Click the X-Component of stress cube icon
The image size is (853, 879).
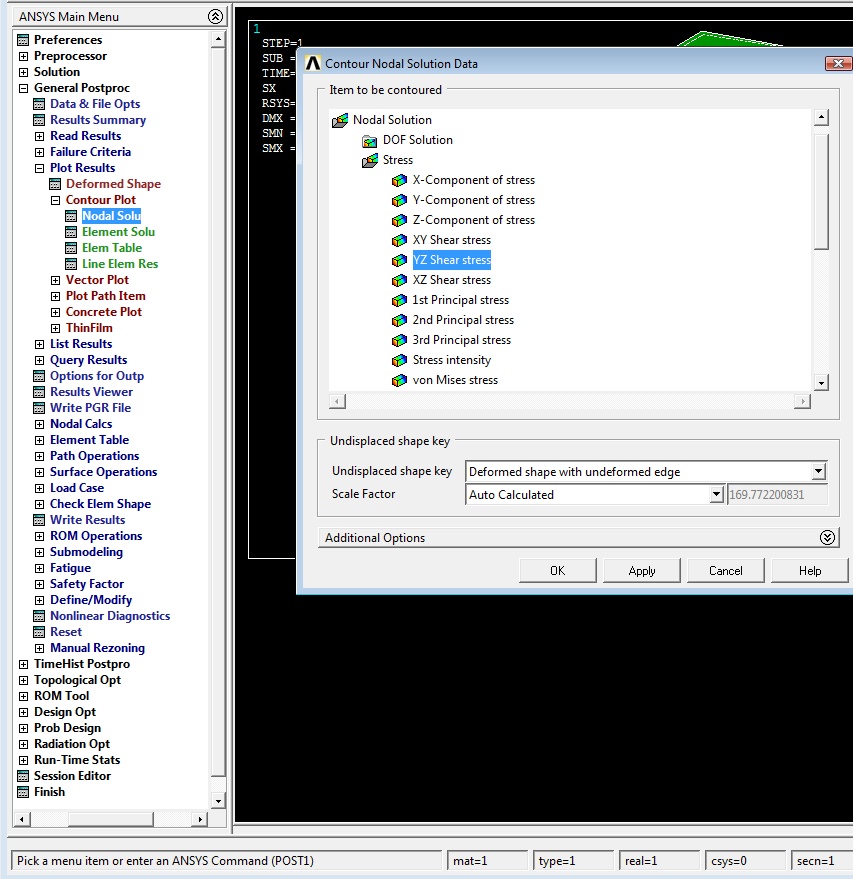(x=399, y=181)
